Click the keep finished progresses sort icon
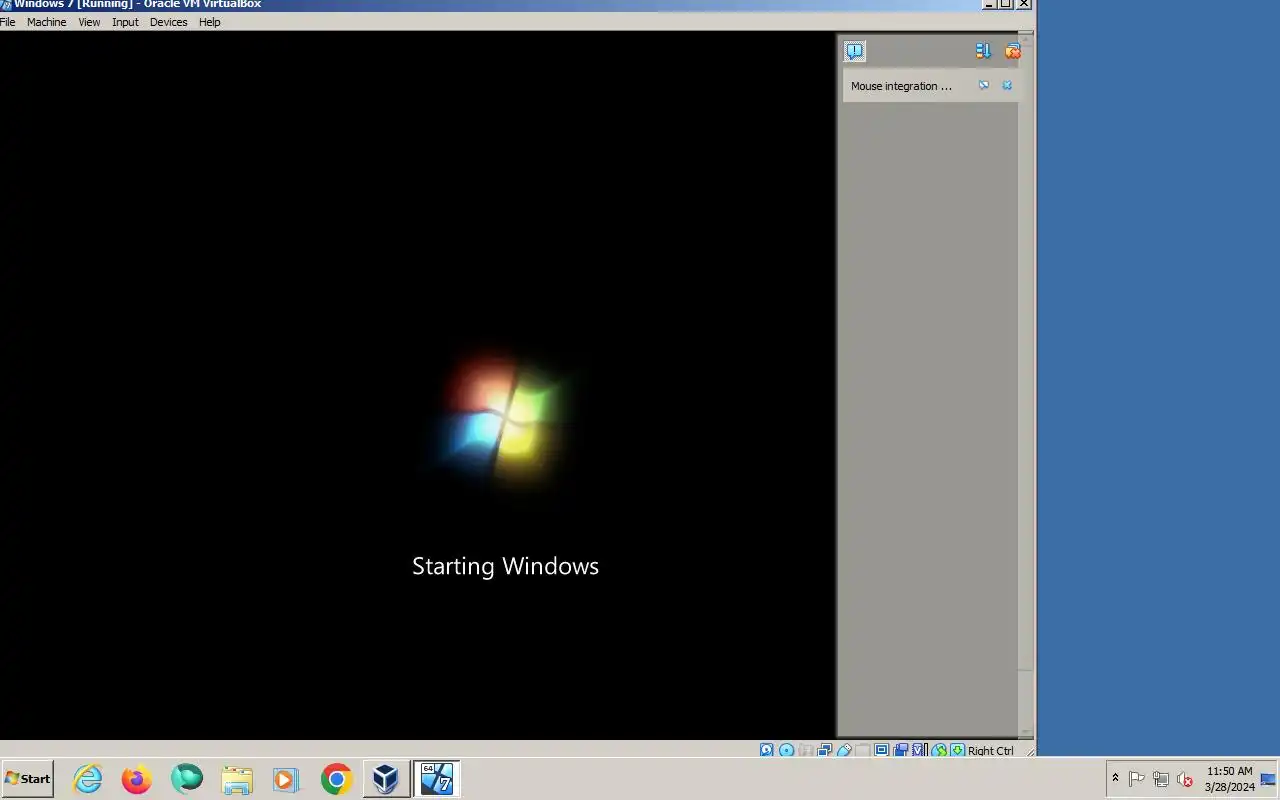The width and height of the screenshot is (1280, 800). tap(983, 51)
